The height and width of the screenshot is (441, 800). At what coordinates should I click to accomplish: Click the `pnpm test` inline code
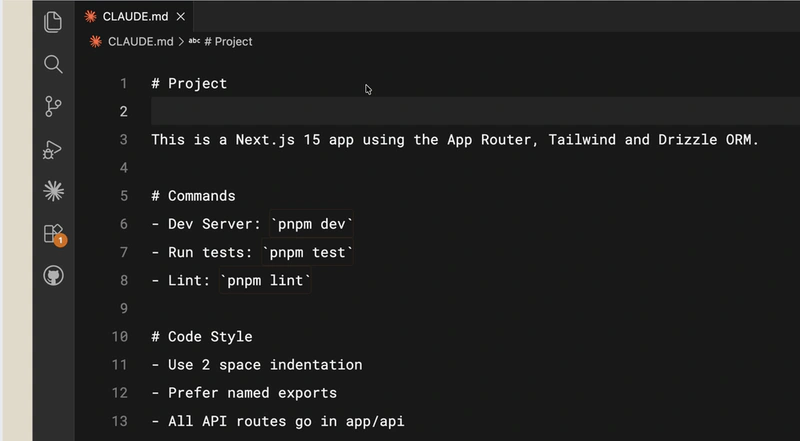tap(307, 252)
